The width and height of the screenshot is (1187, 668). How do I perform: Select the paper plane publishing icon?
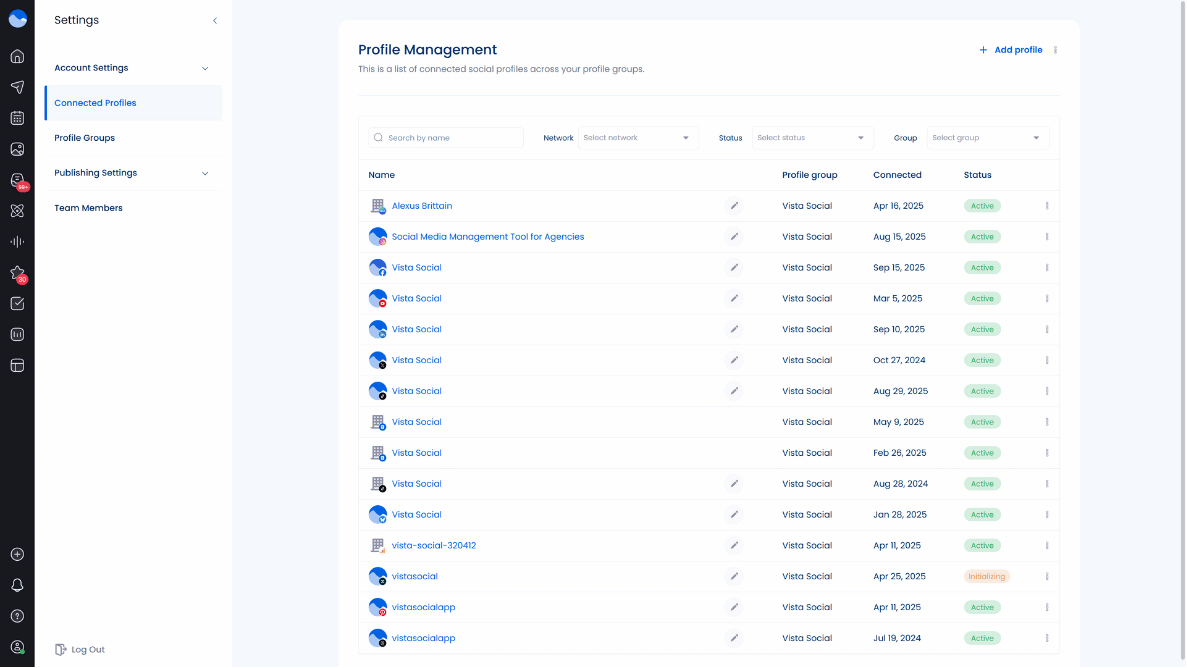click(17, 87)
